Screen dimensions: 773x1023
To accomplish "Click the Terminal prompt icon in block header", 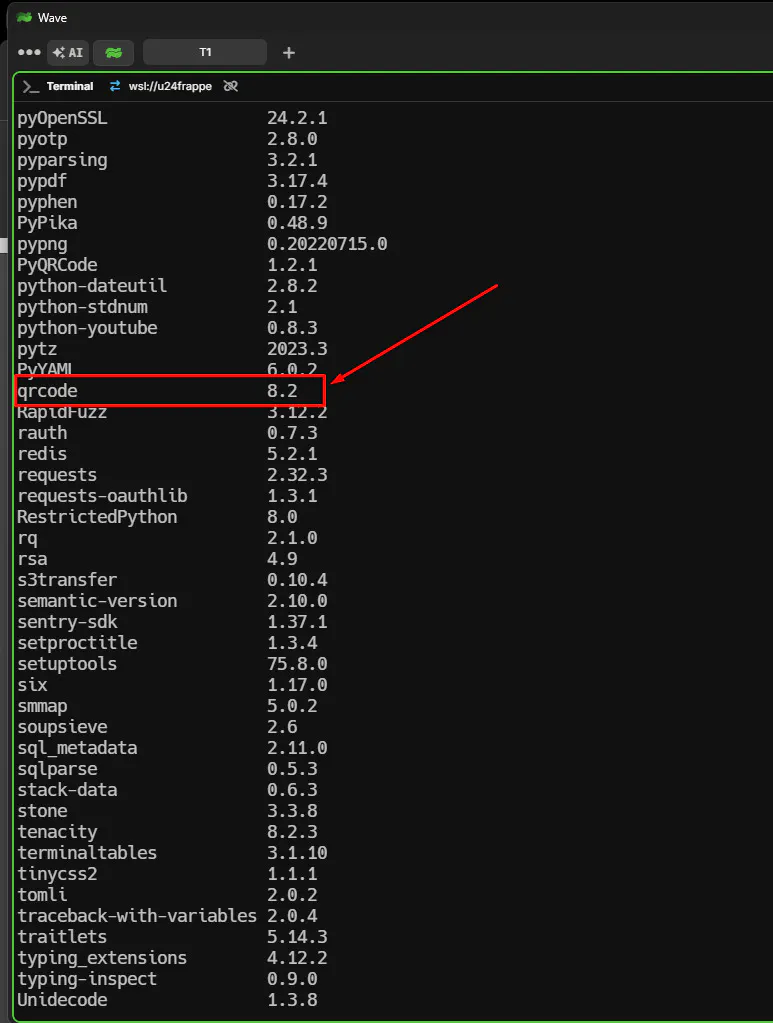I will (x=31, y=86).
